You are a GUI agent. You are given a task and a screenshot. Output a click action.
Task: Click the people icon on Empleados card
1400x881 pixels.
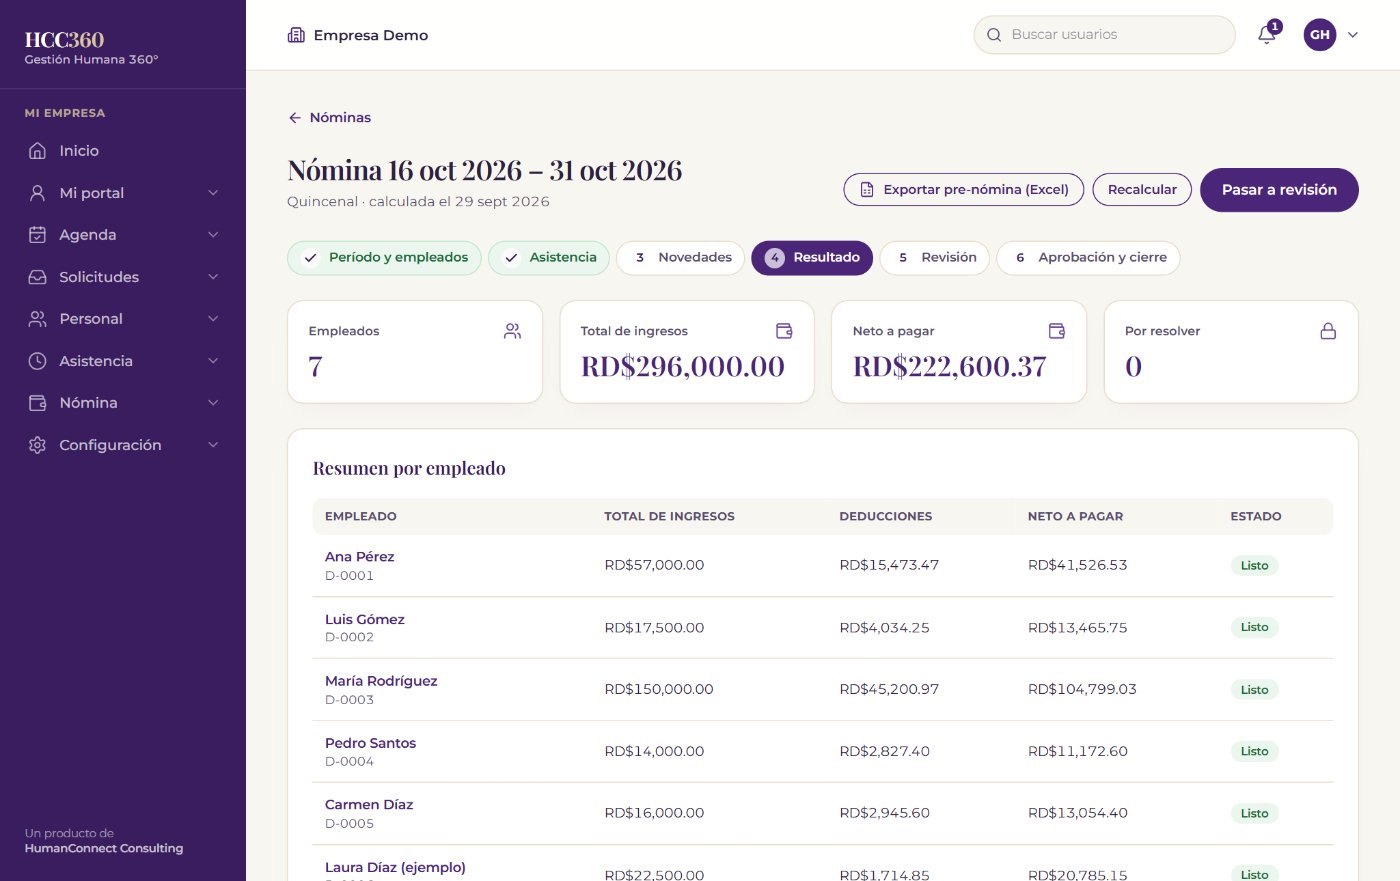[512, 331]
